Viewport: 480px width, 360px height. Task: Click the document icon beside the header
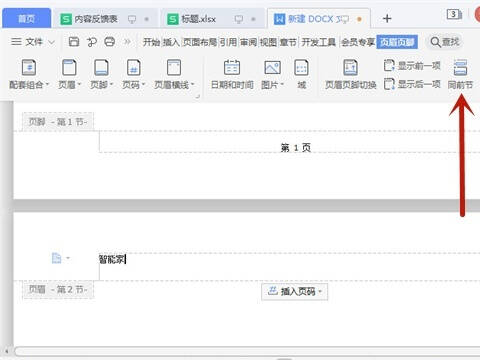[57, 258]
